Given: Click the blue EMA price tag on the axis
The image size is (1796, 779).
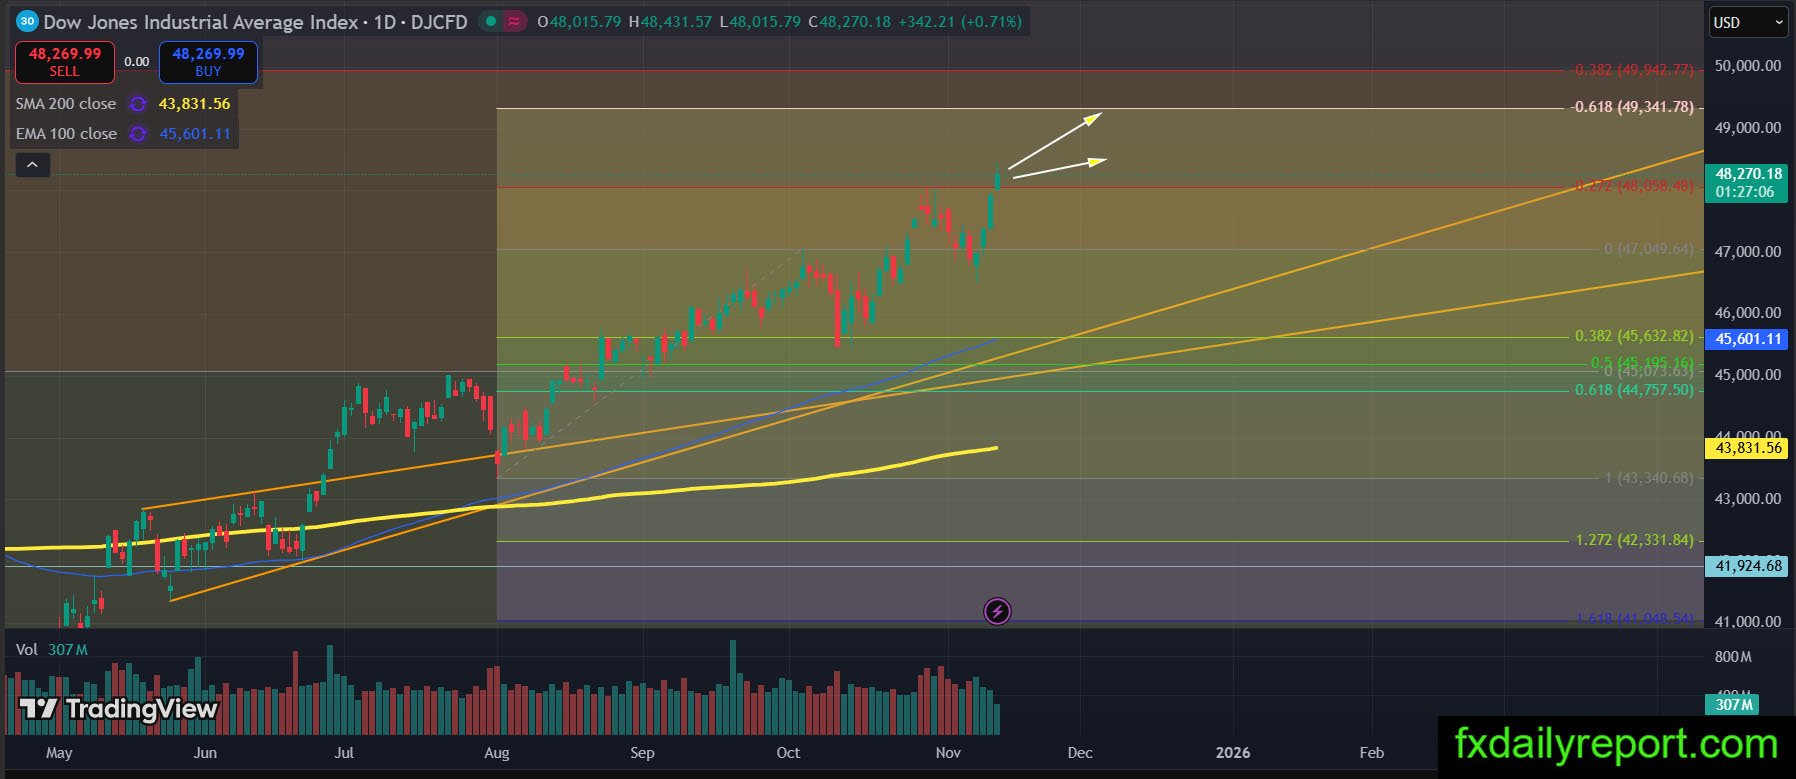Looking at the screenshot, I should click(x=1748, y=339).
